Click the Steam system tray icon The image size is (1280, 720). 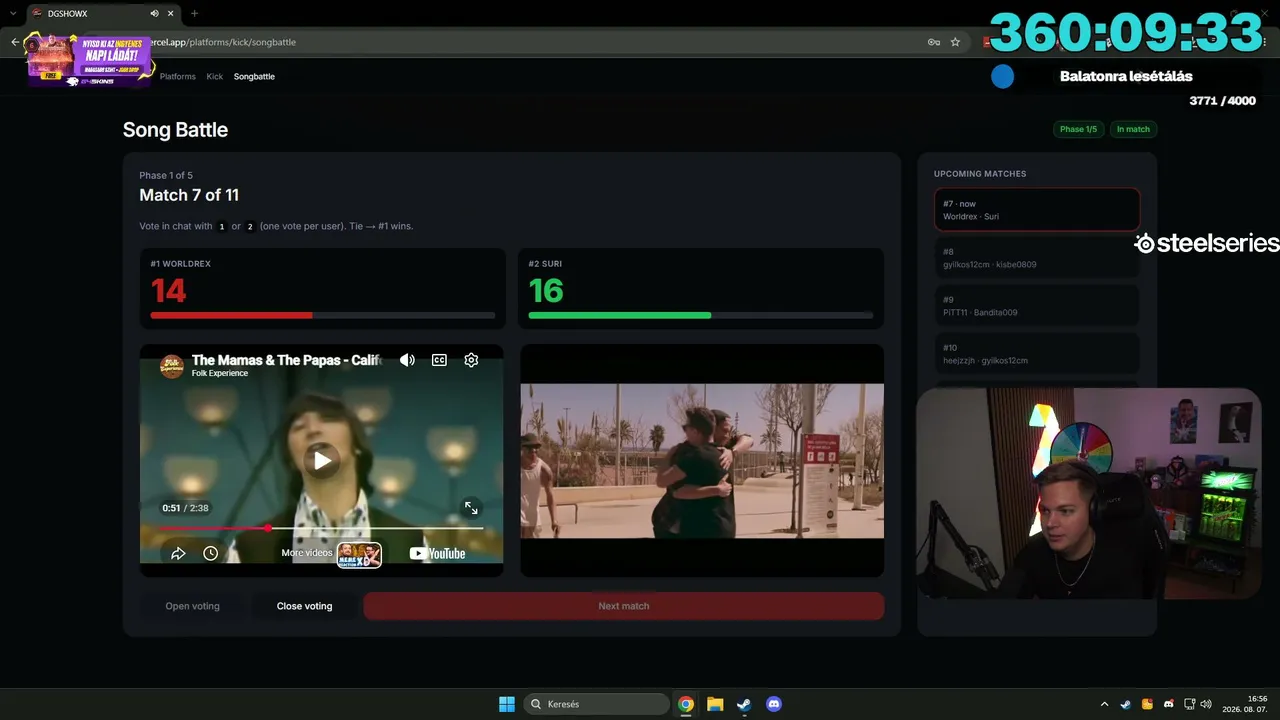(1126, 704)
